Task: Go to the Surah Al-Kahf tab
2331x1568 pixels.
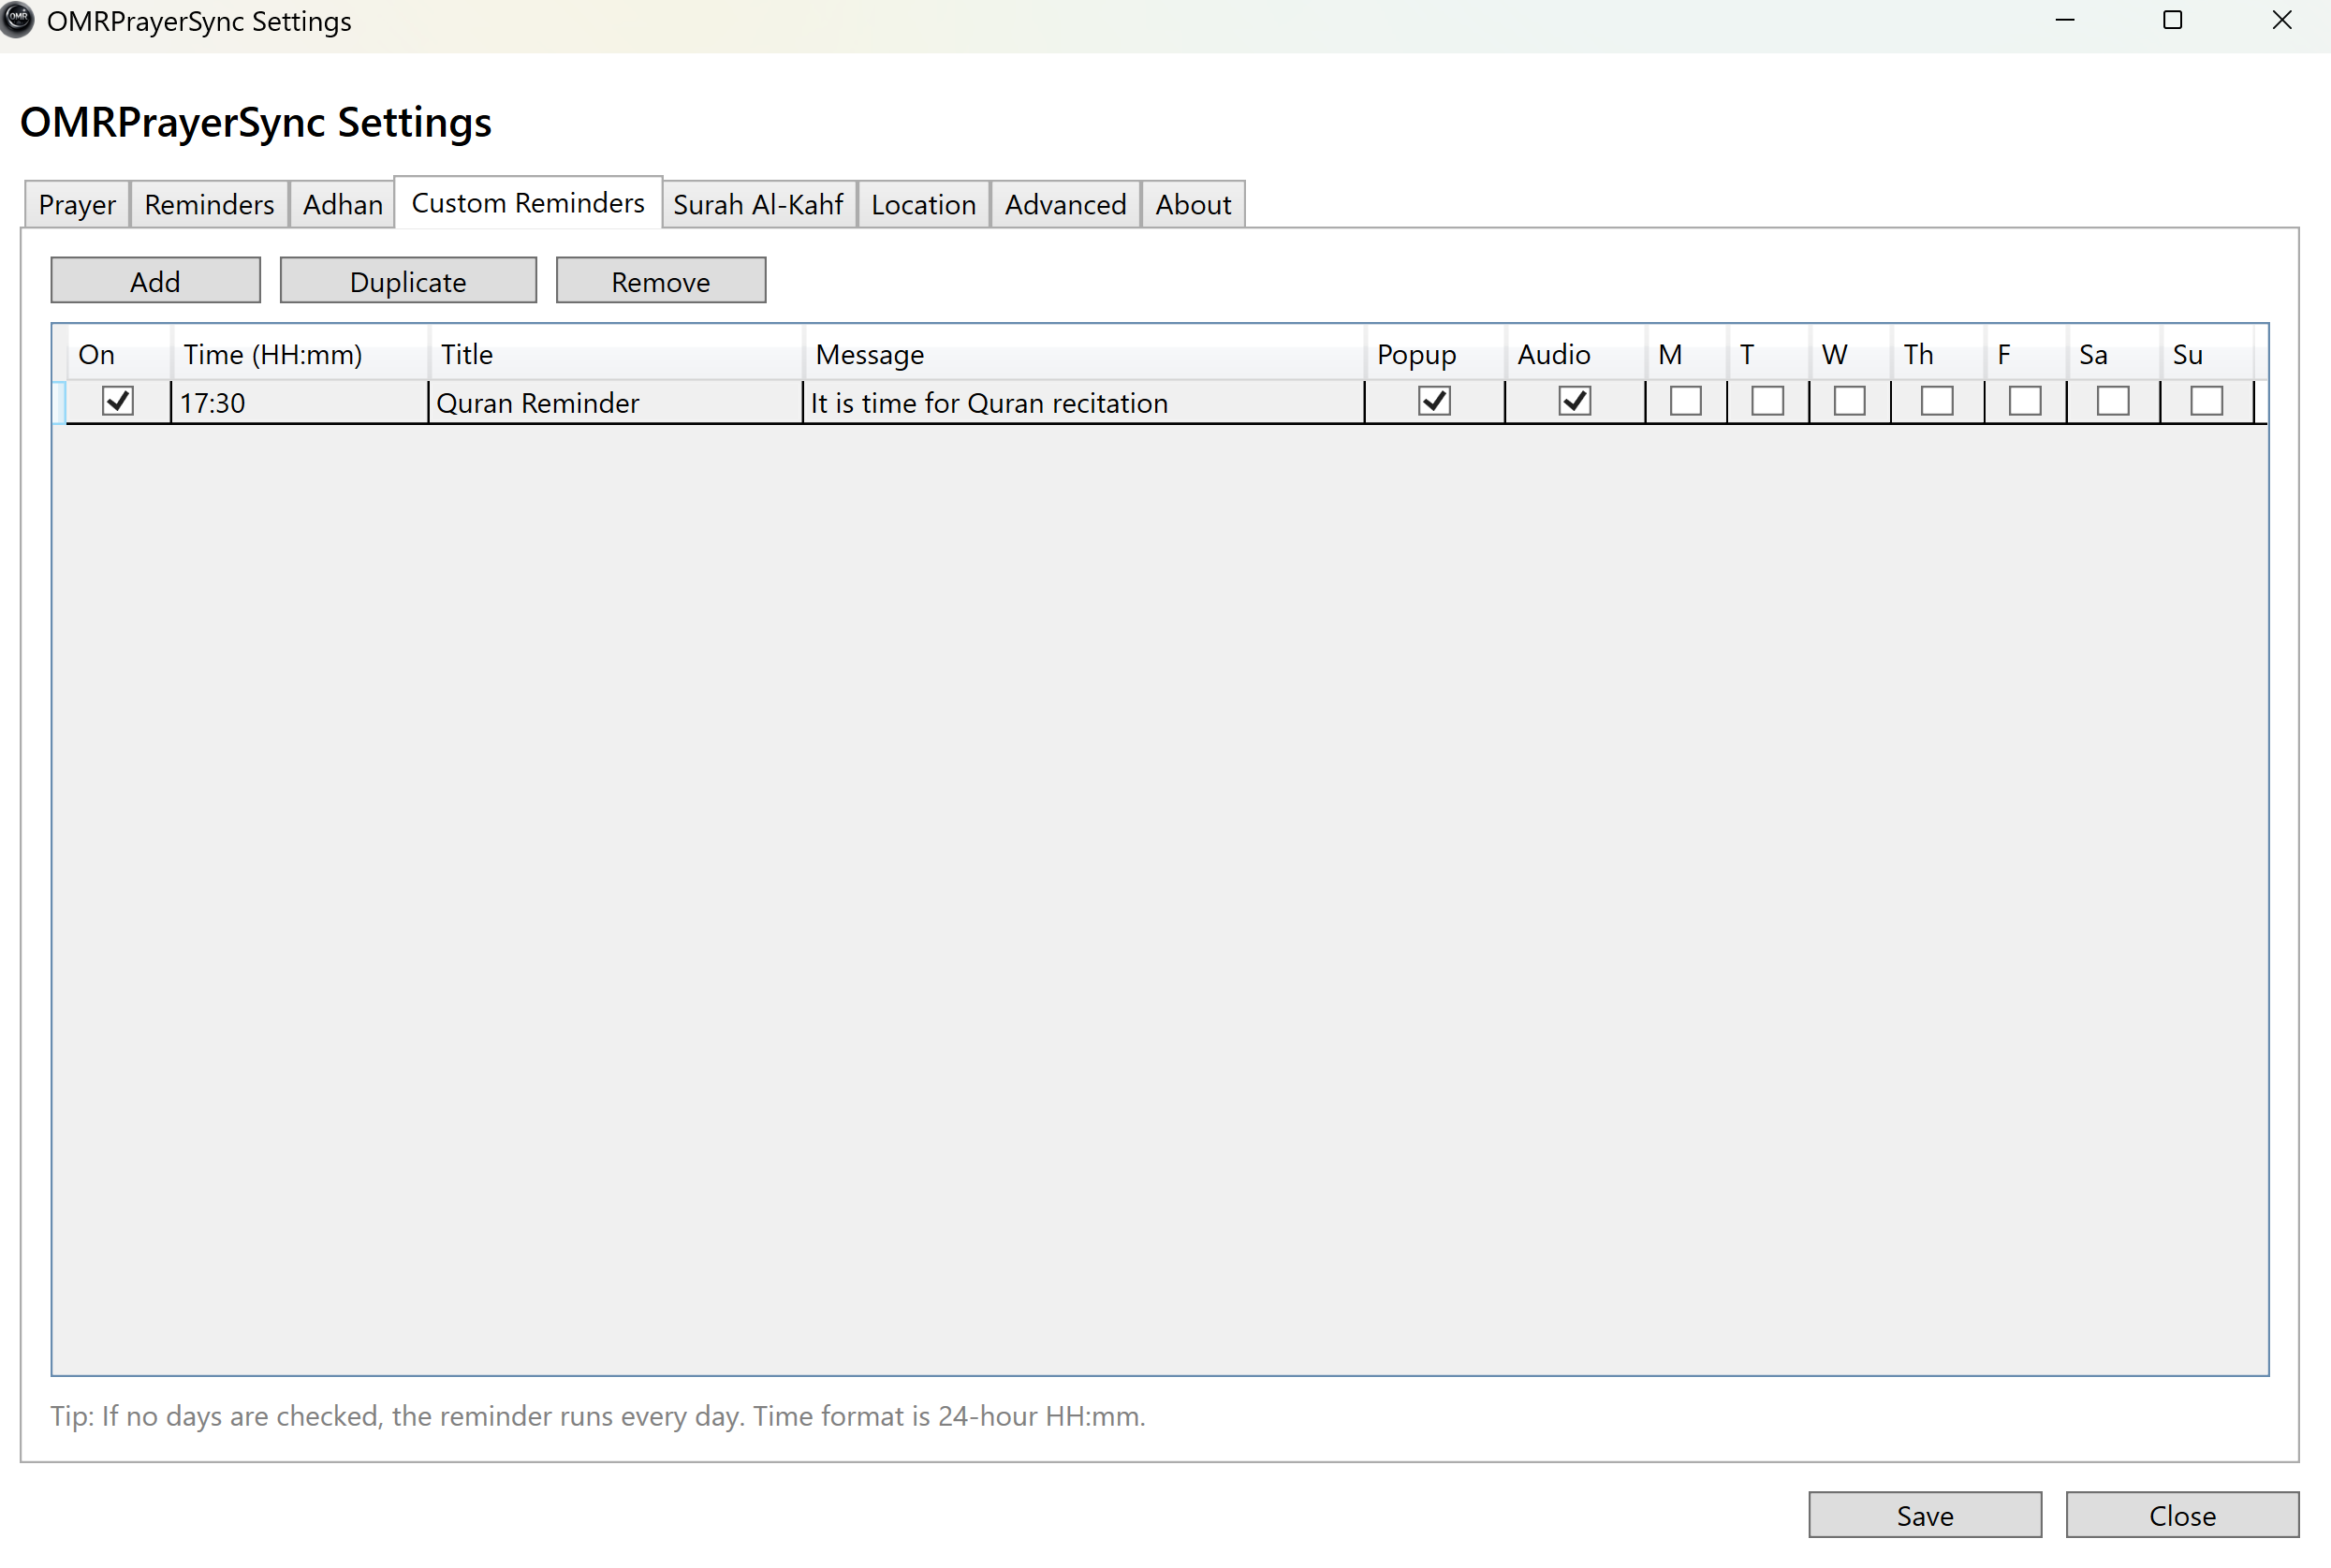Action: [758, 204]
